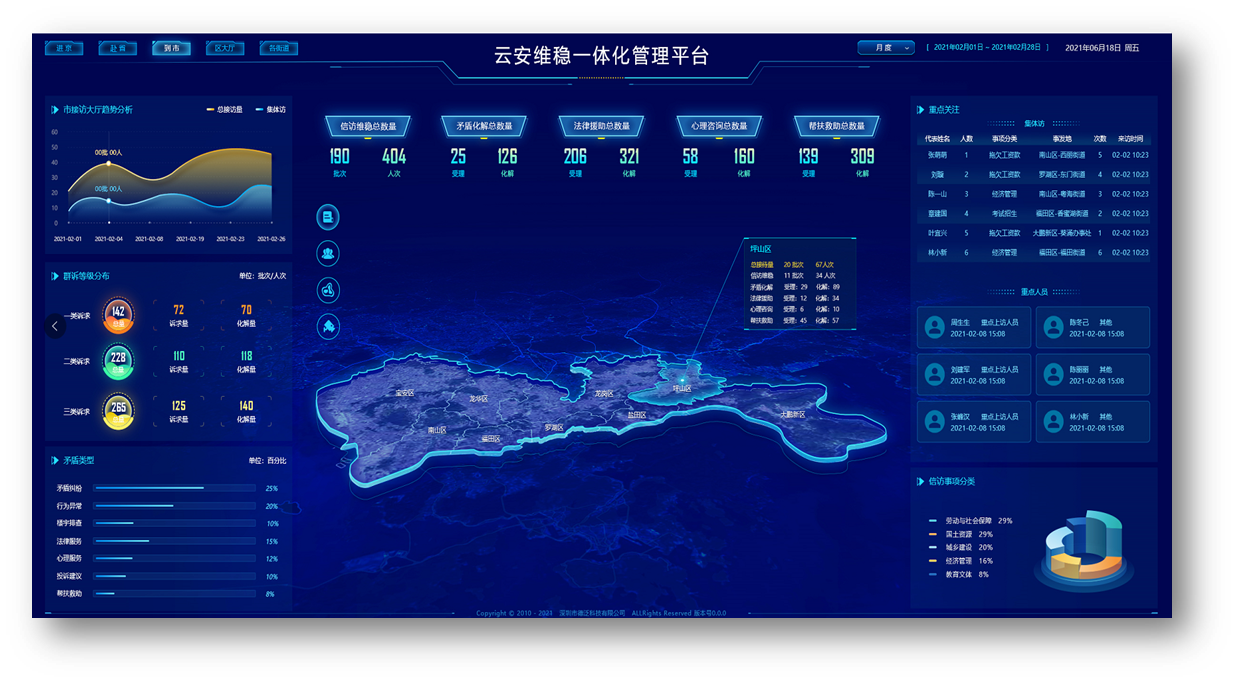Switch to the 进京 tab
Viewport: 1237px width, 683px height.
[64, 48]
